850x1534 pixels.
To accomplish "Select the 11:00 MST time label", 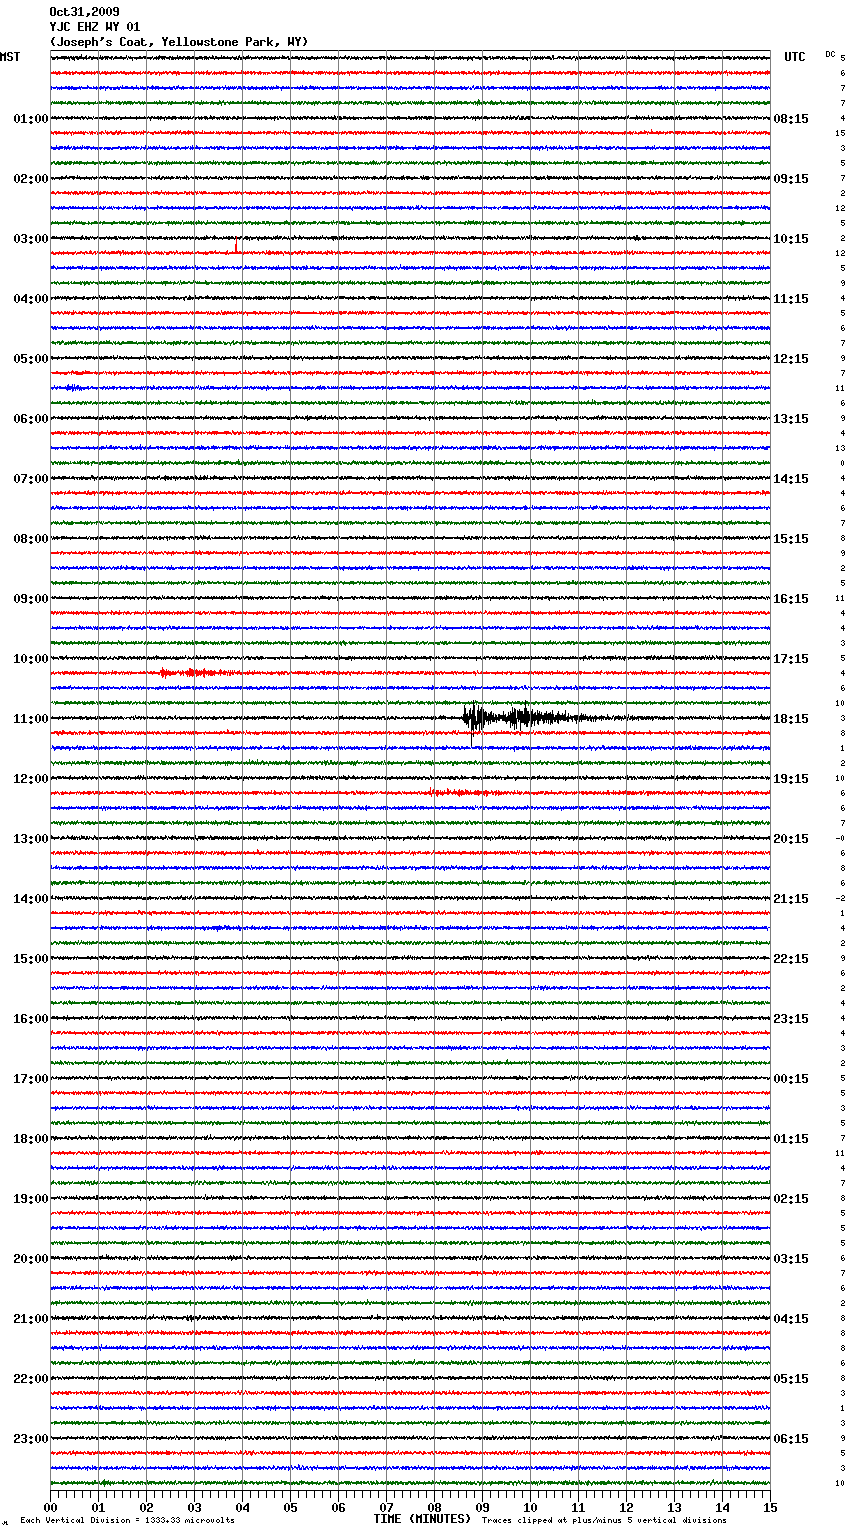I will 31,719.
